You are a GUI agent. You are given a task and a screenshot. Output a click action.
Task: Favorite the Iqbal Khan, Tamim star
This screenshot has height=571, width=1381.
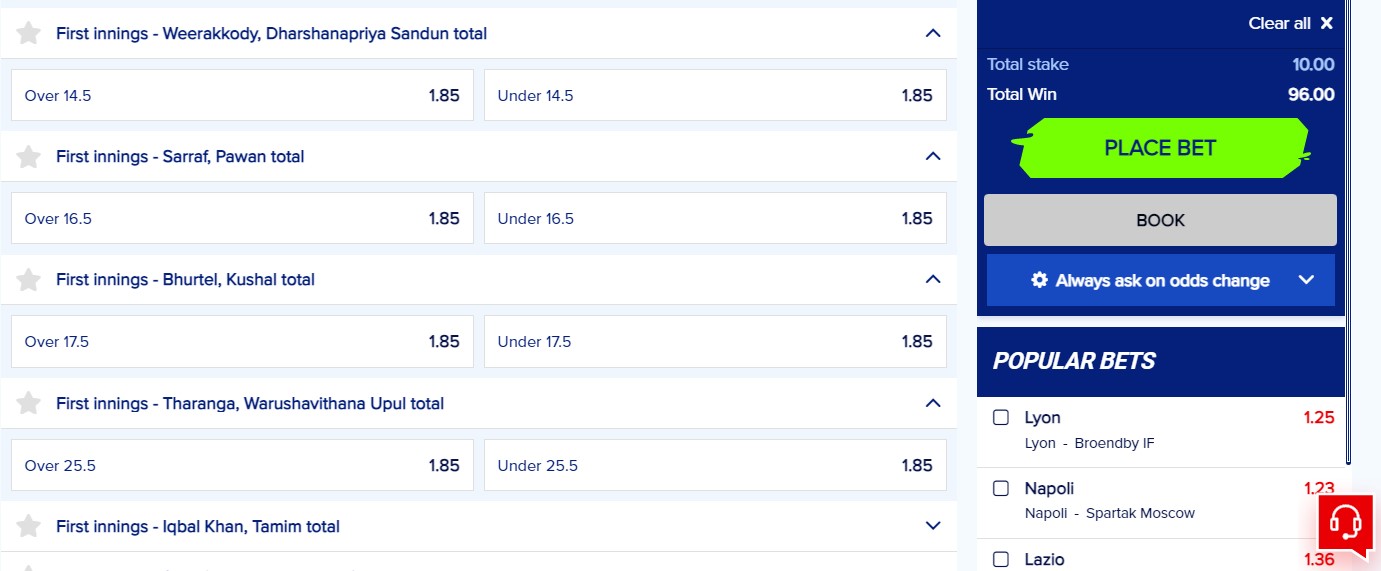29,526
